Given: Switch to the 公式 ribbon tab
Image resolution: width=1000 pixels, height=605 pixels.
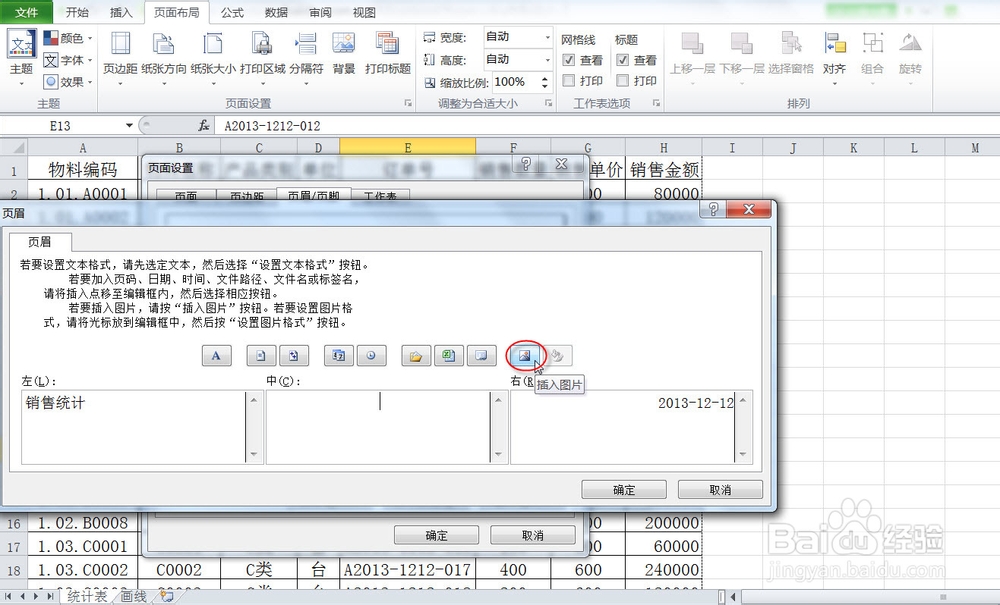Looking at the screenshot, I should click(232, 12).
